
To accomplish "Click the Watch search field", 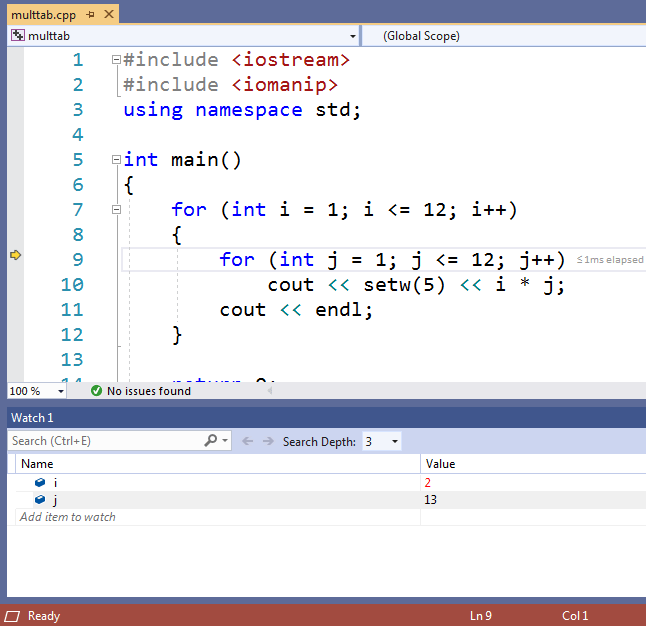I will (x=105, y=441).
